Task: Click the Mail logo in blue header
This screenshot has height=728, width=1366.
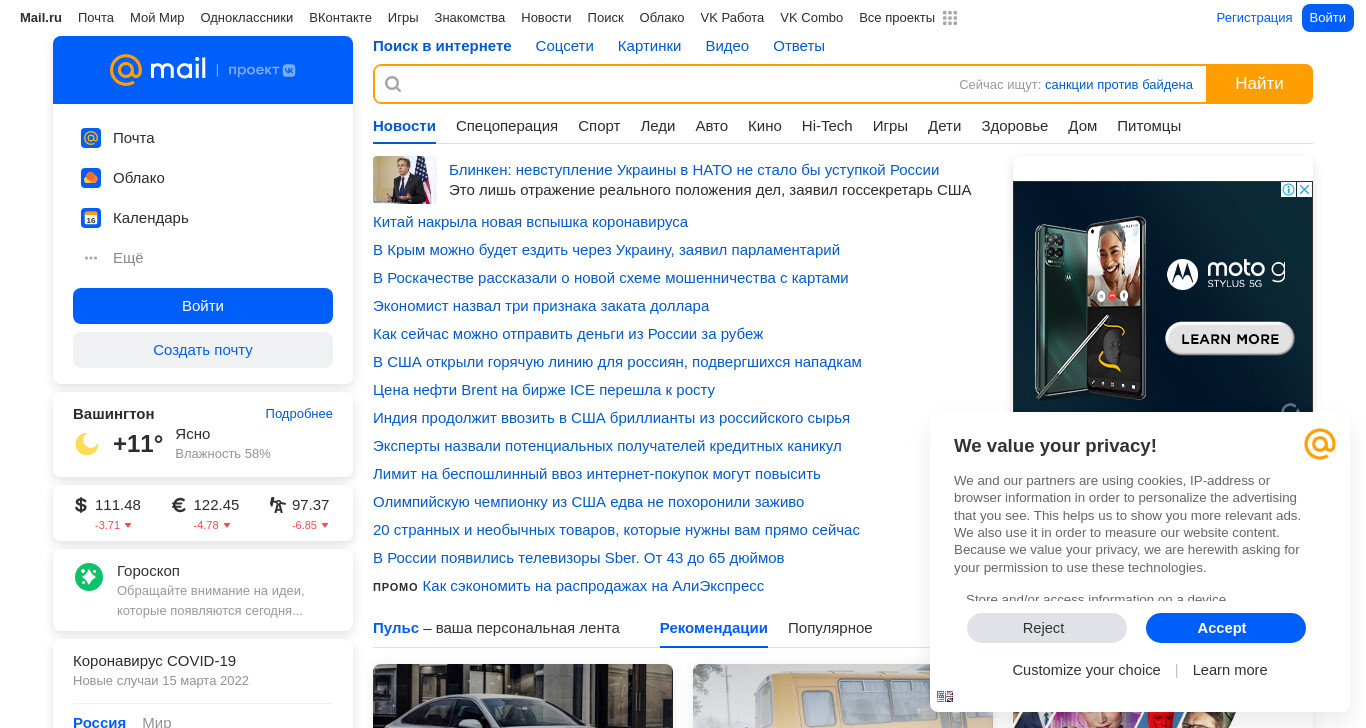Action: [158, 70]
